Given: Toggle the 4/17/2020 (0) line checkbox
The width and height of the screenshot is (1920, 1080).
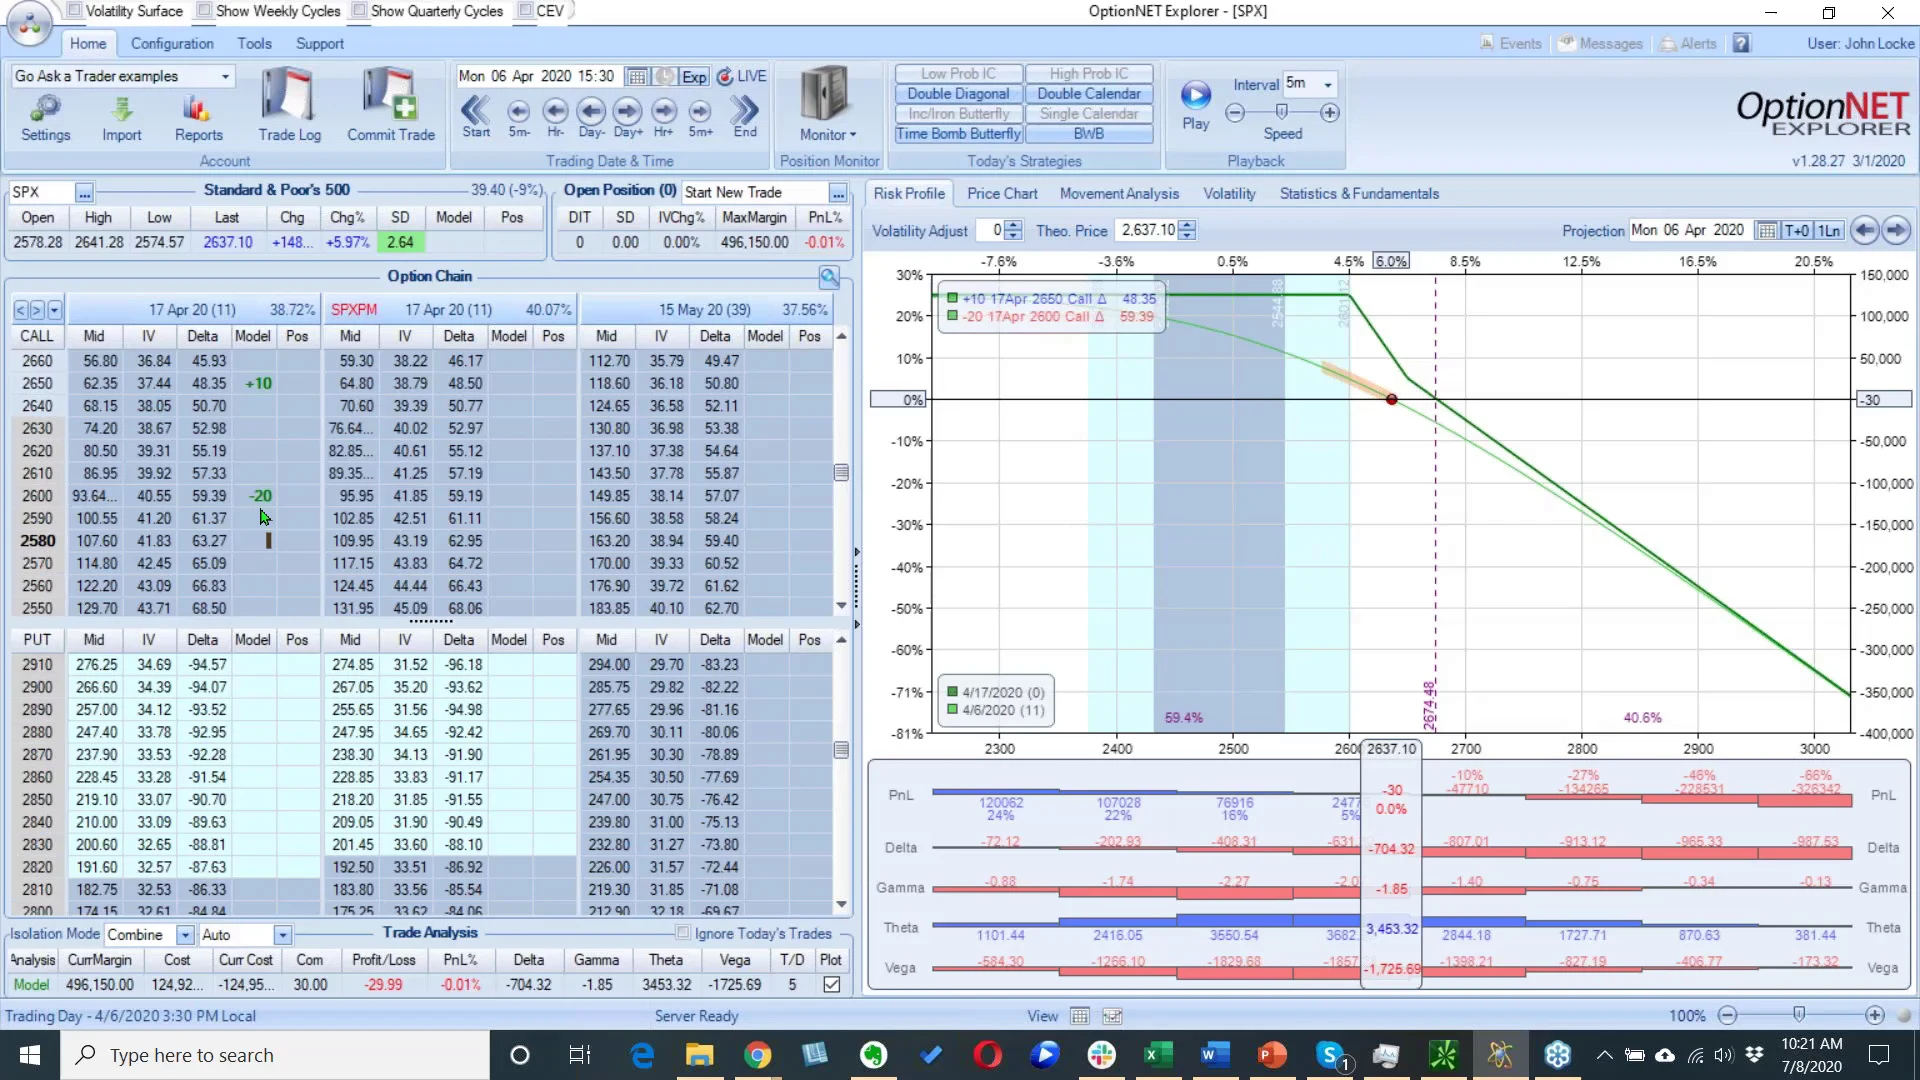Looking at the screenshot, I should click(952, 692).
